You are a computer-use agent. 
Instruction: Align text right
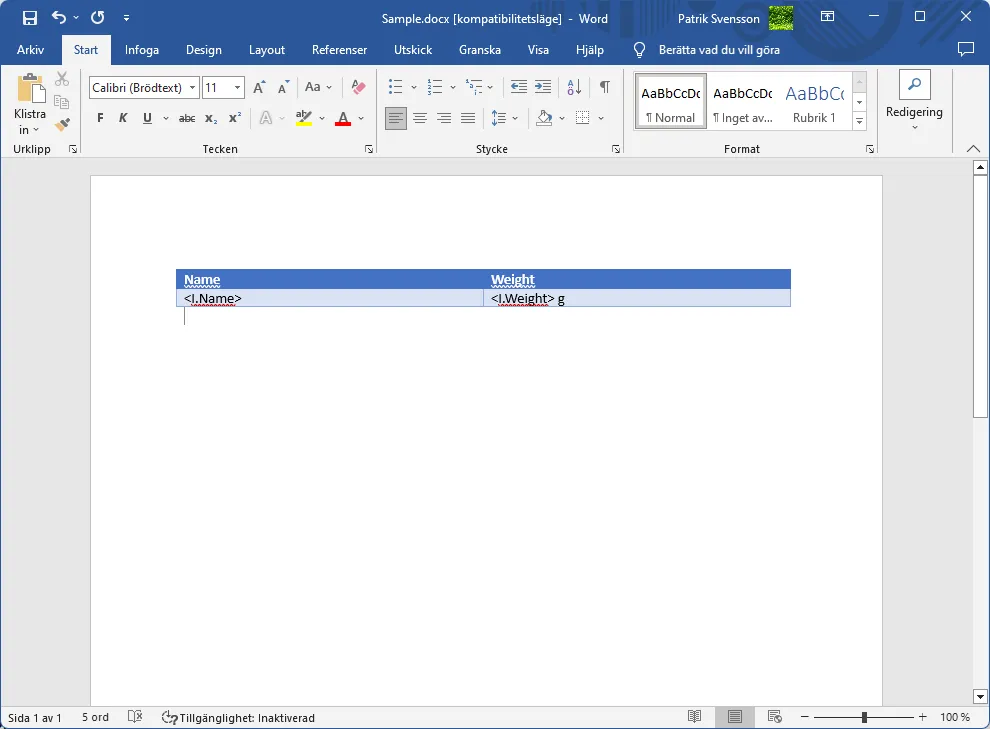point(444,118)
